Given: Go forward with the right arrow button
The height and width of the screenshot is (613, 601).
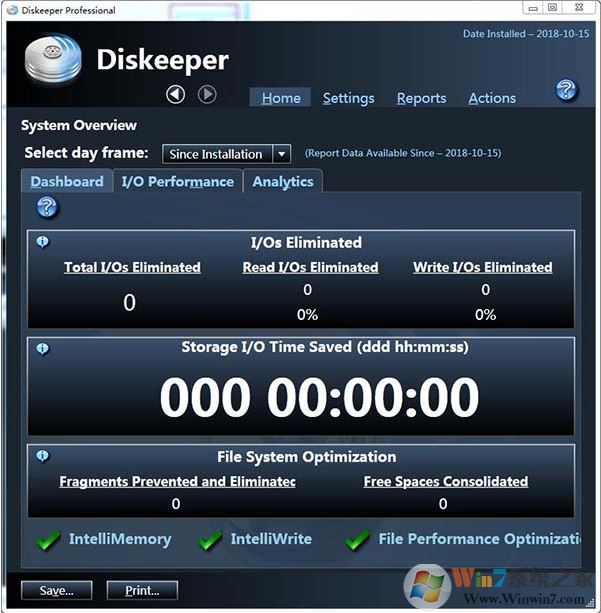Looking at the screenshot, I should [x=207, y=95].
